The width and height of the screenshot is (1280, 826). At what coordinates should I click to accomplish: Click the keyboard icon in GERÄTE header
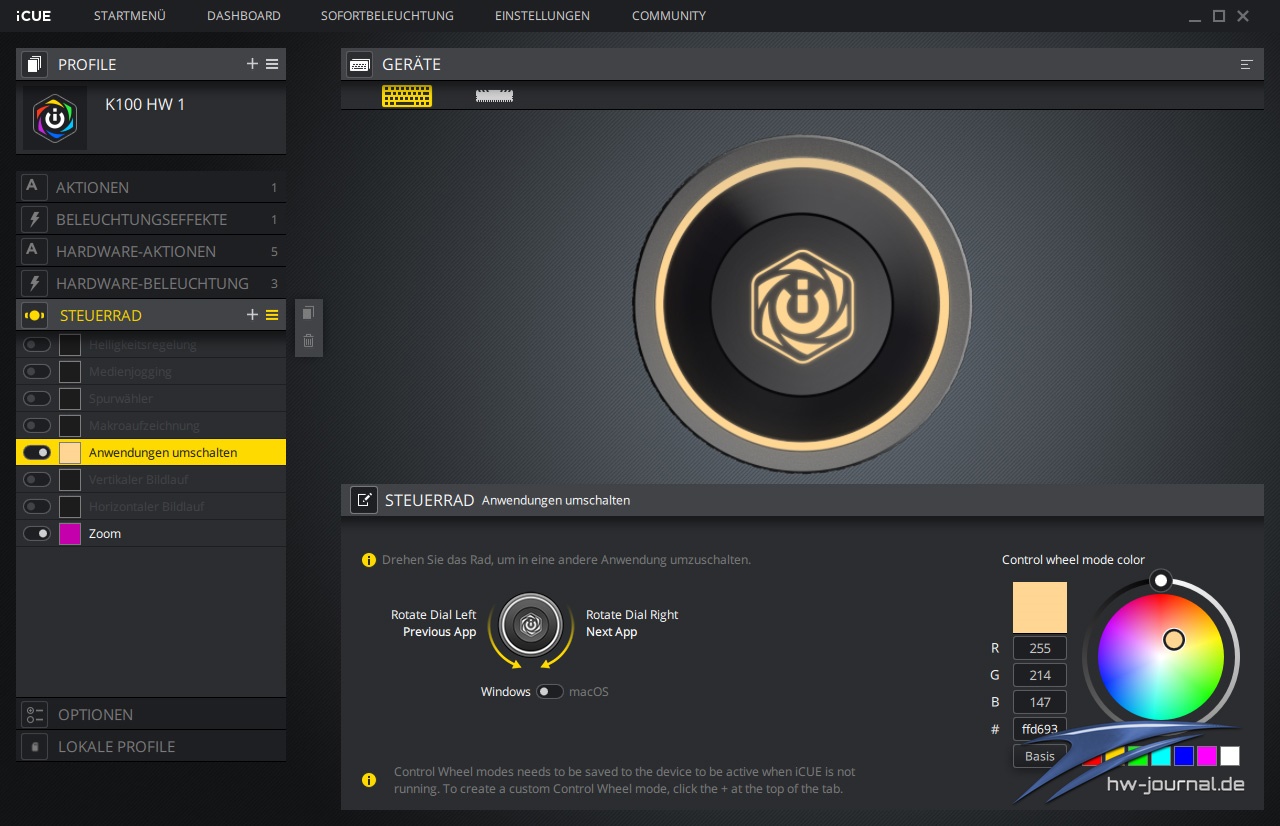click(x=360, y=64)
